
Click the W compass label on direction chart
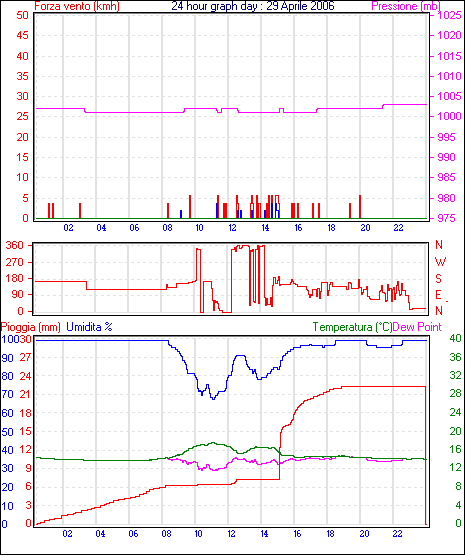point(440,262)
